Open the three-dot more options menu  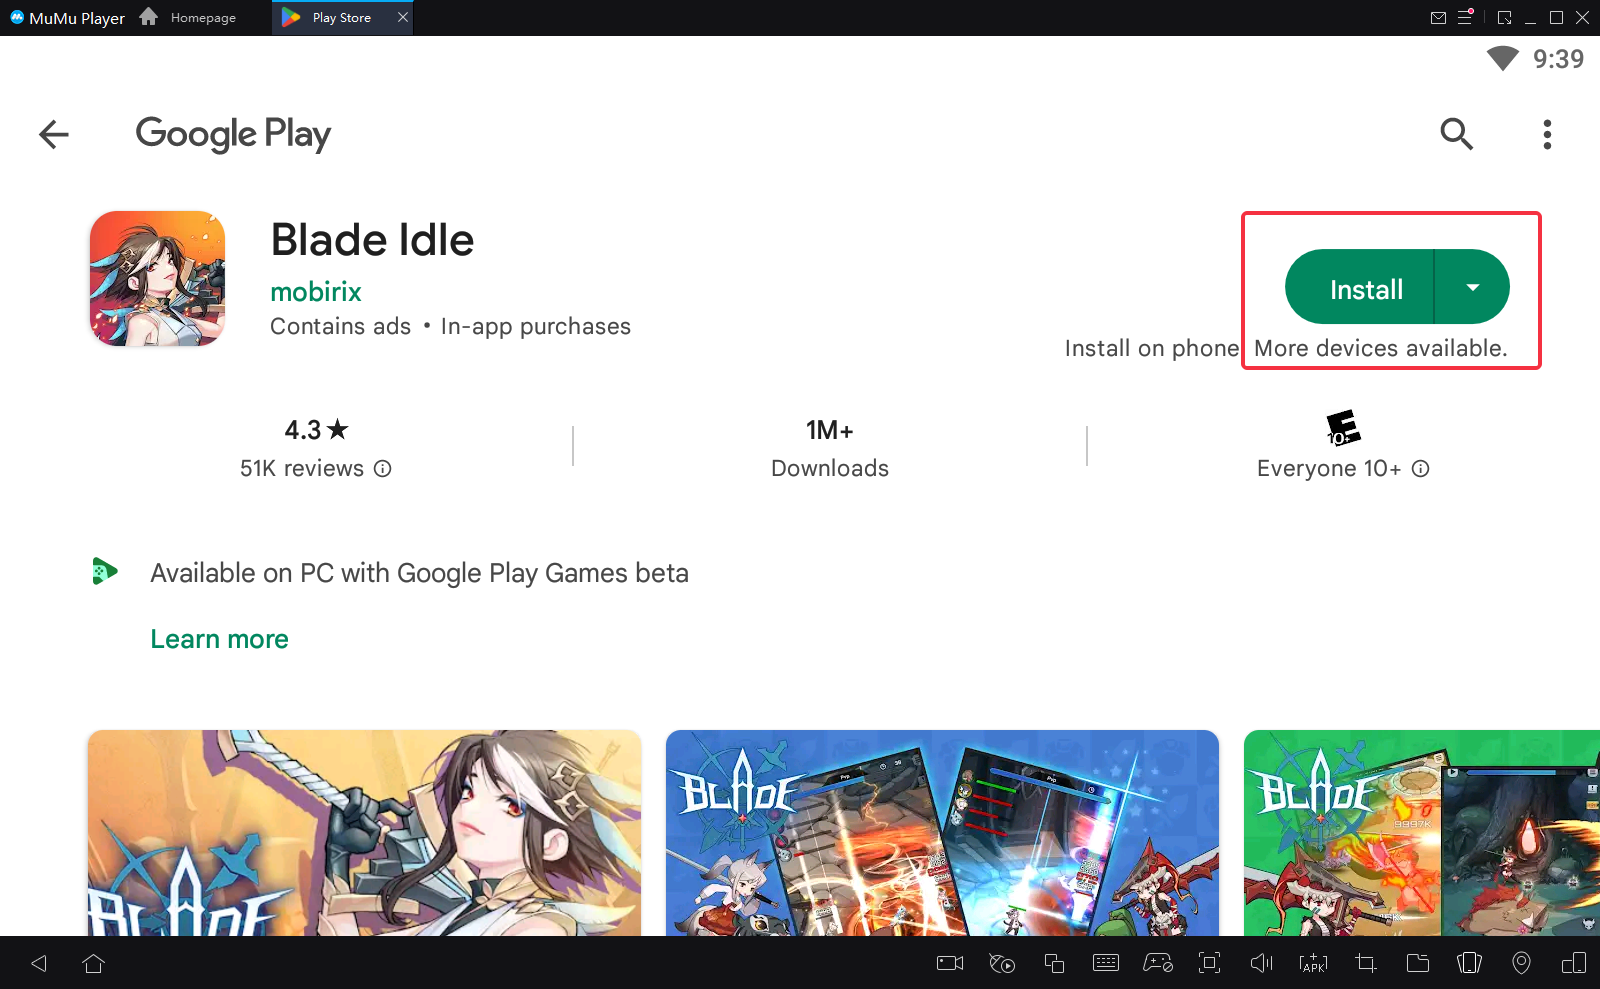pos(1547,134)
